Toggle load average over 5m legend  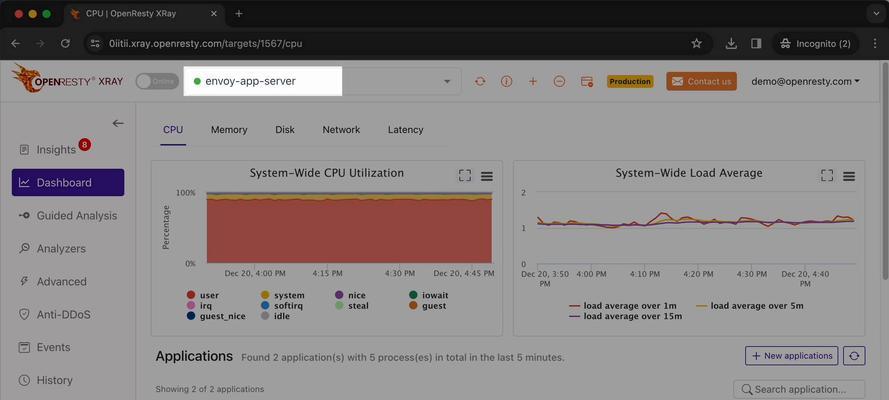[x=750, y=306]
